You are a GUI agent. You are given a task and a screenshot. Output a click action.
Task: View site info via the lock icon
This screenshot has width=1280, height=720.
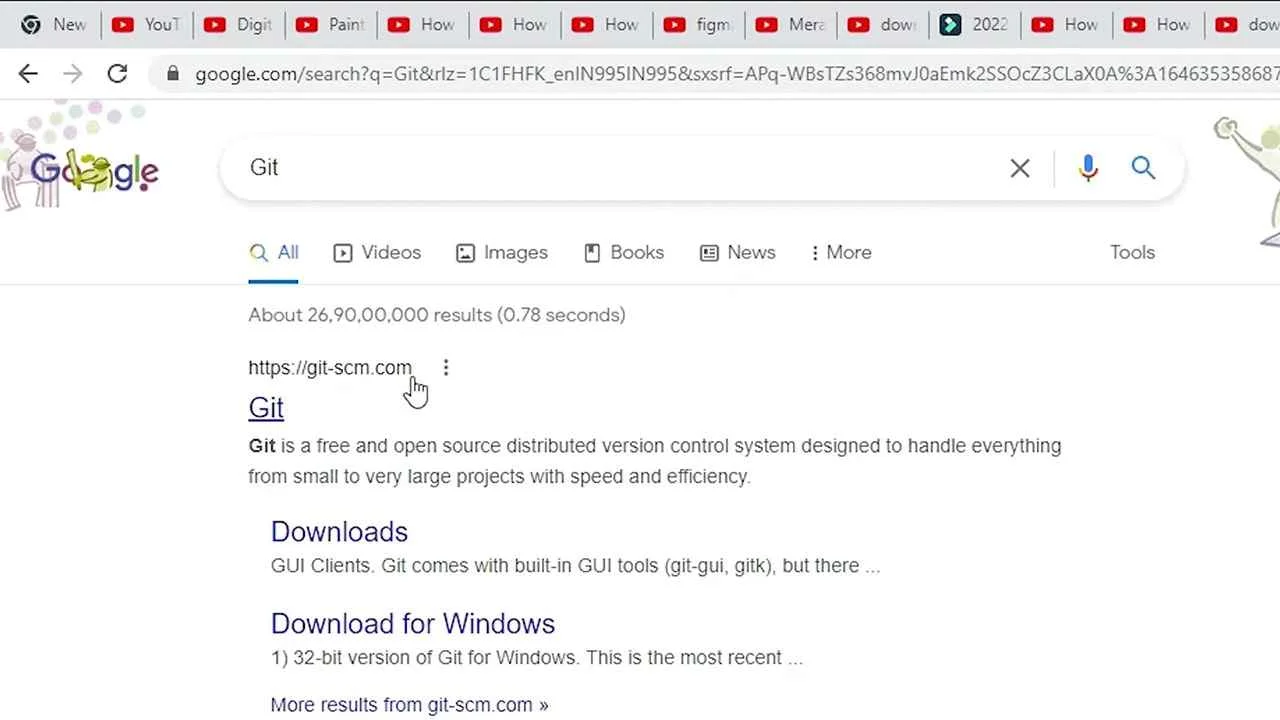(x=173, y=74)
